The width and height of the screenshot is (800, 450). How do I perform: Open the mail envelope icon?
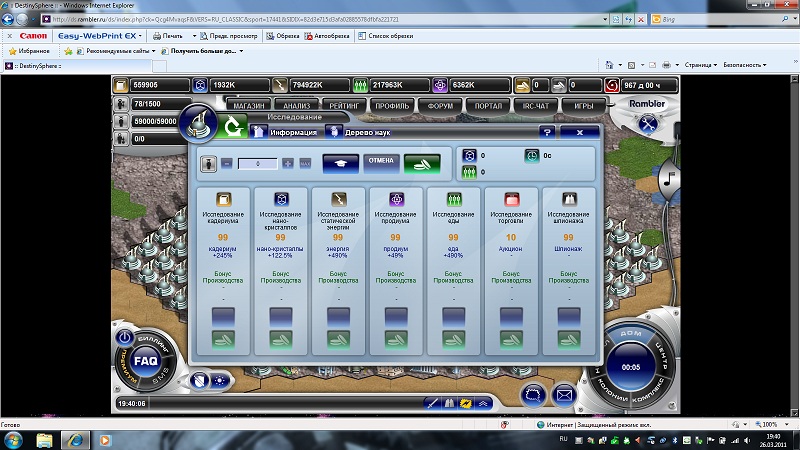tap(565, 393)
